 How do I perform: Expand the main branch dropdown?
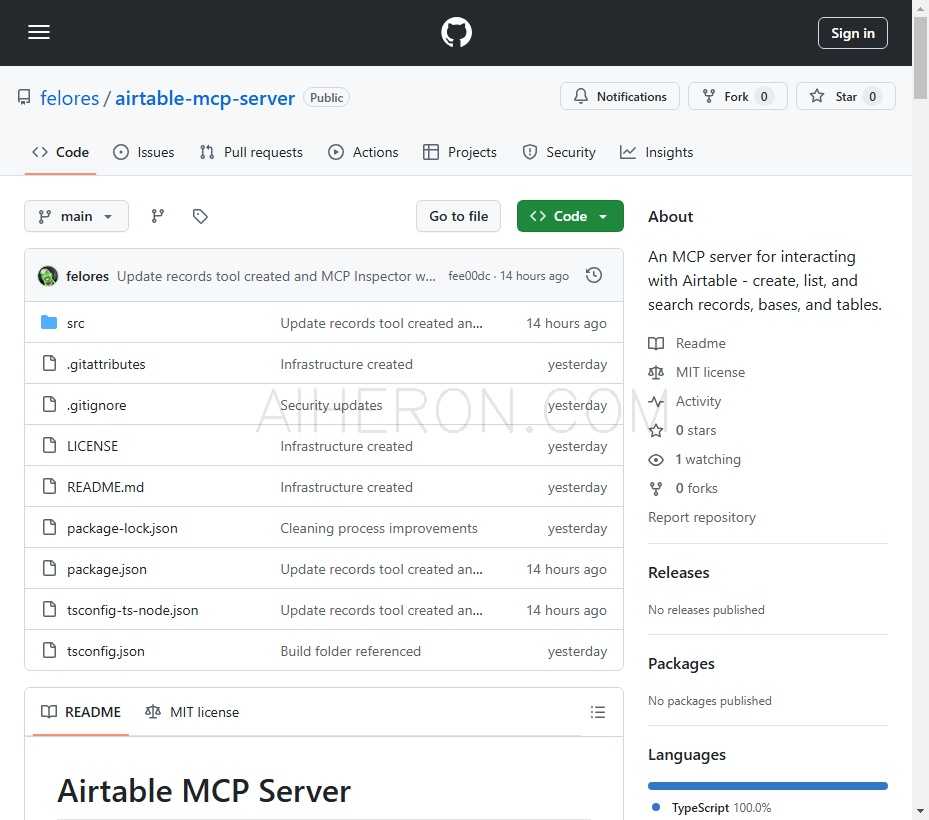click(76, 216)
